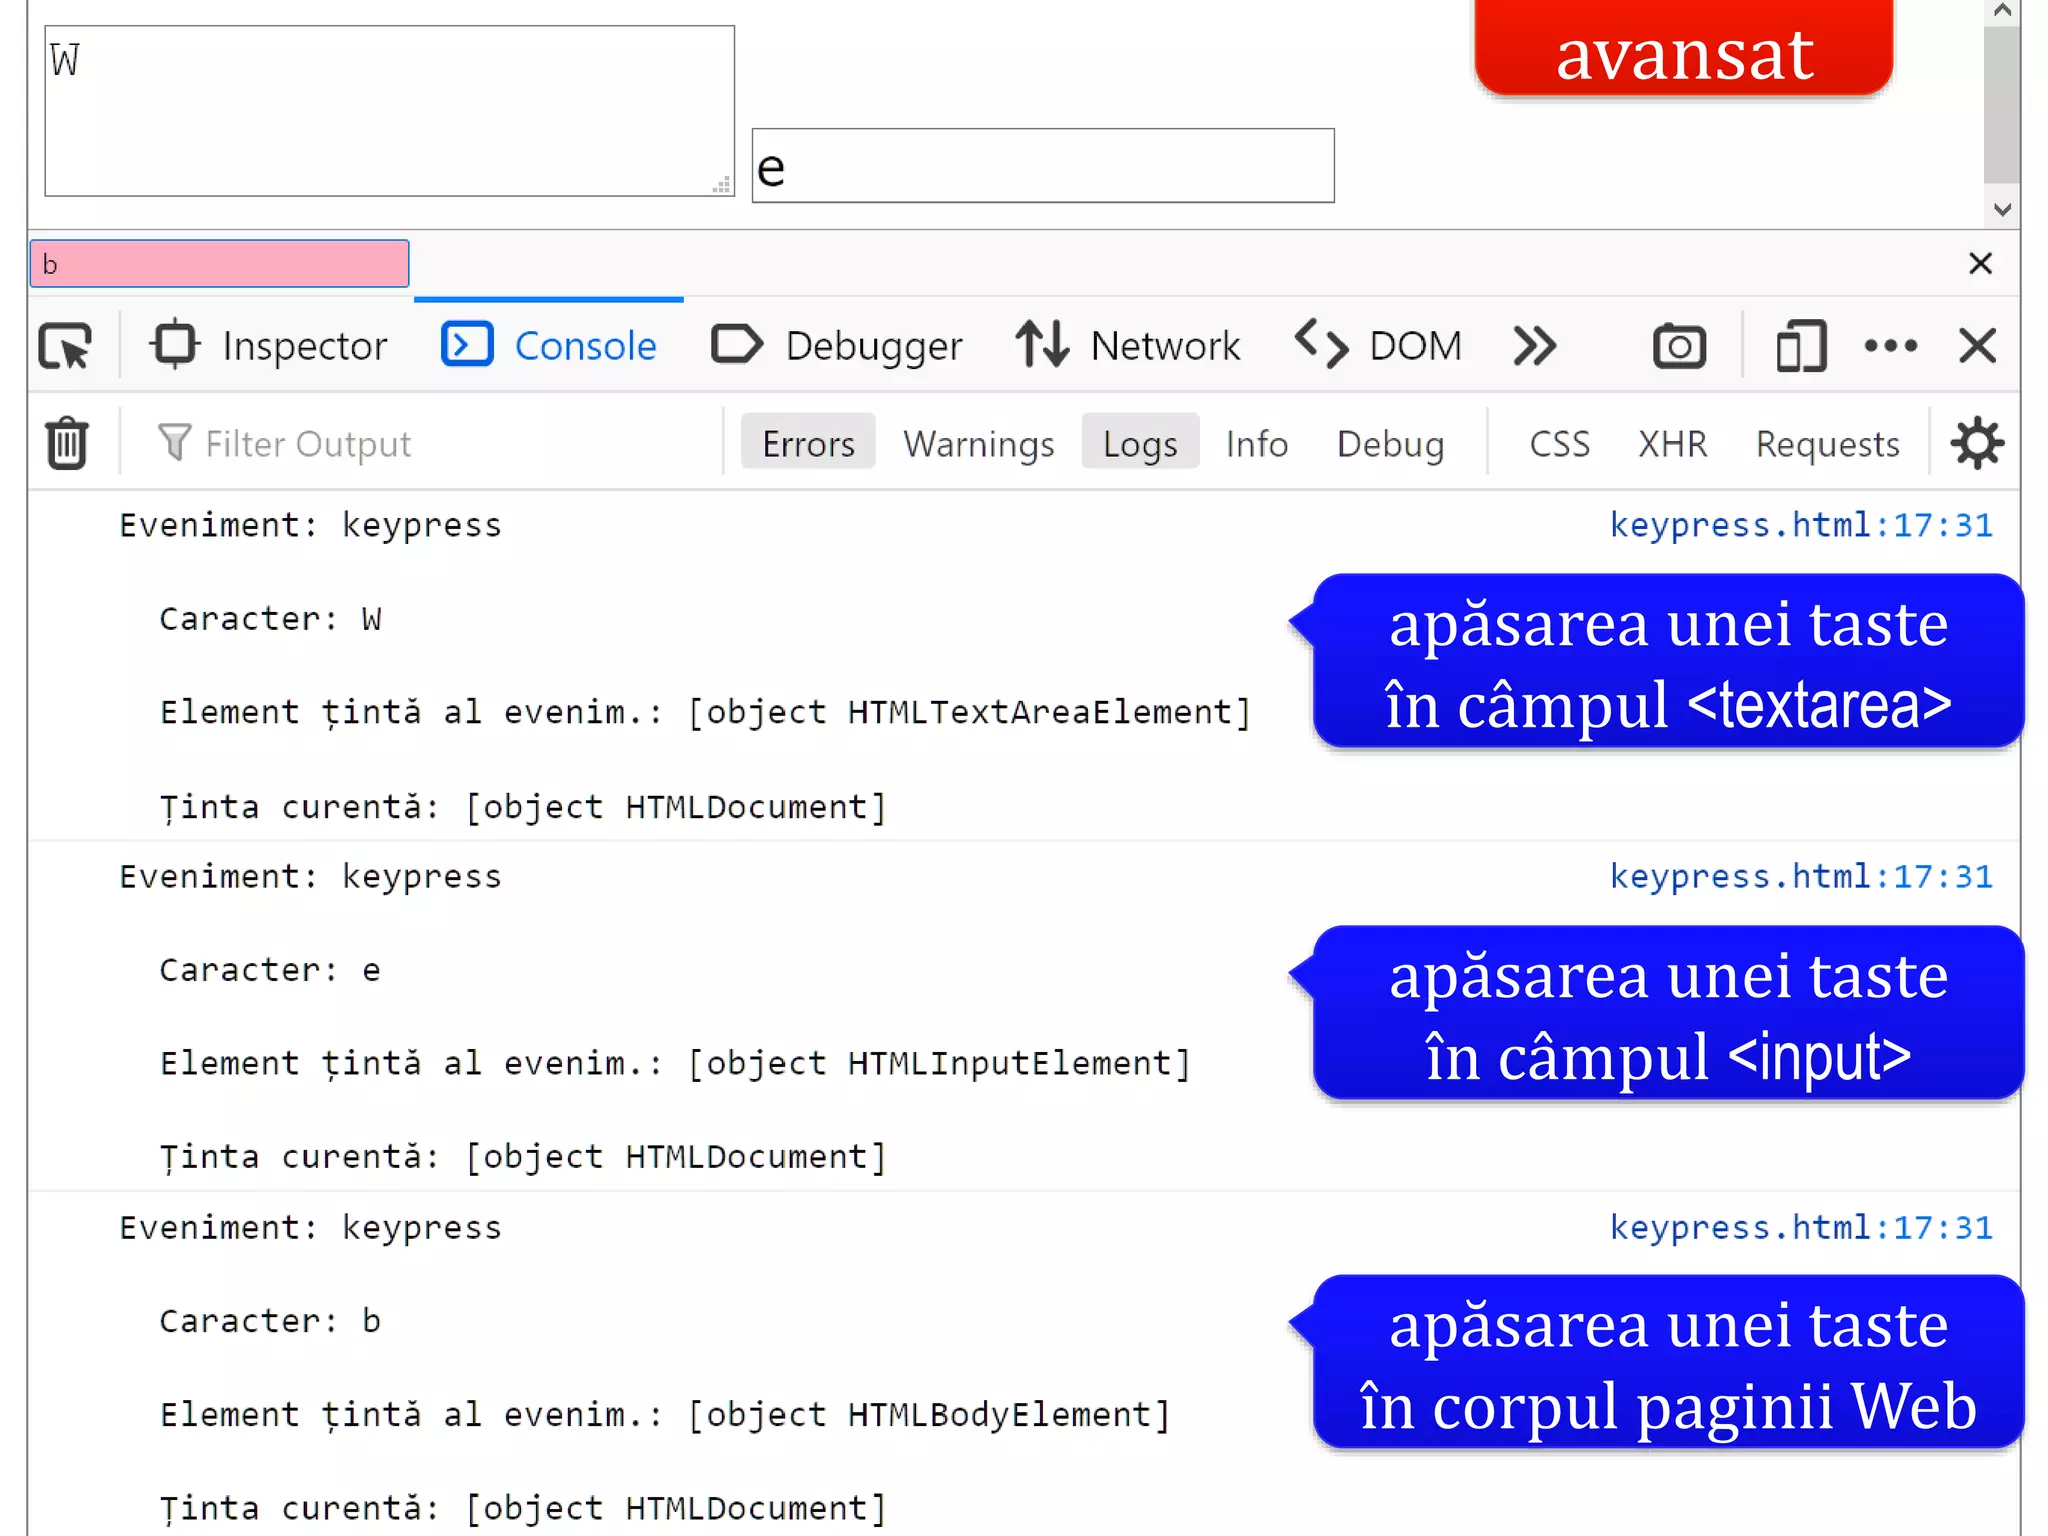Take a screenshot with camera icon
Image resolution: width=2048 pixels, height=1536 pixels.
pyautogui.click(x=1679, y=346)
